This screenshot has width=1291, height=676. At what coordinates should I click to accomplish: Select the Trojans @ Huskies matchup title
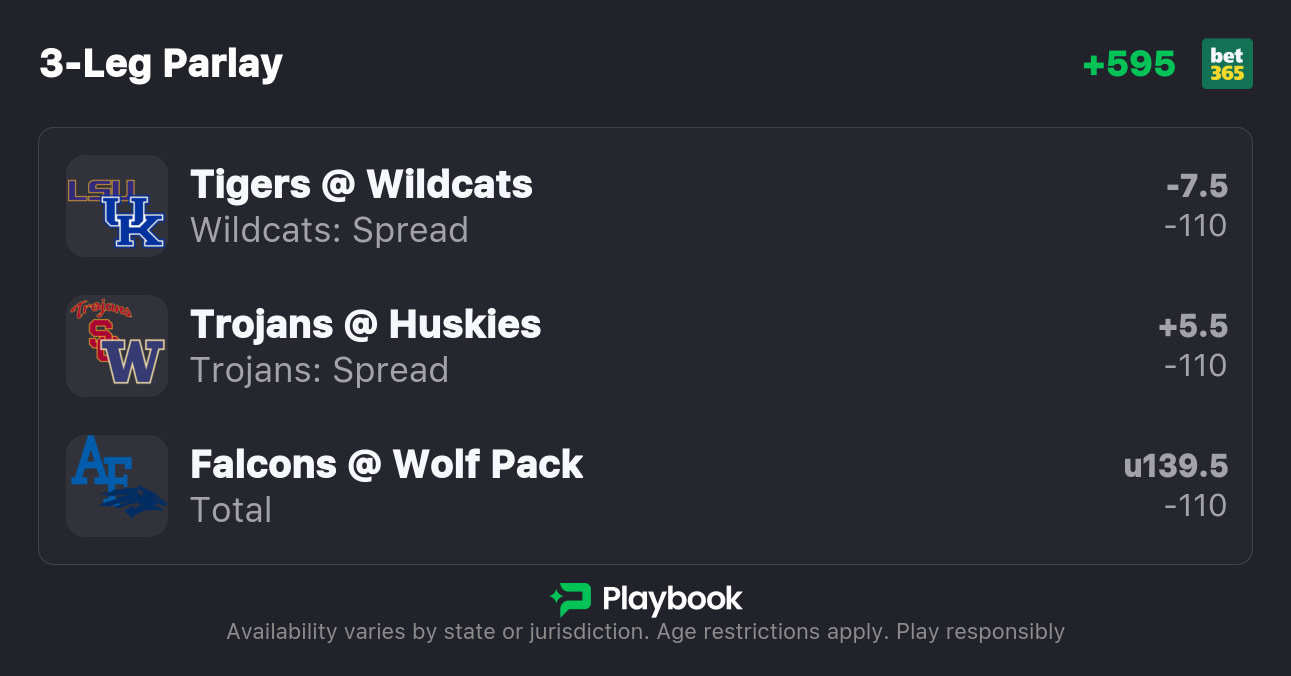pos(365,324)
